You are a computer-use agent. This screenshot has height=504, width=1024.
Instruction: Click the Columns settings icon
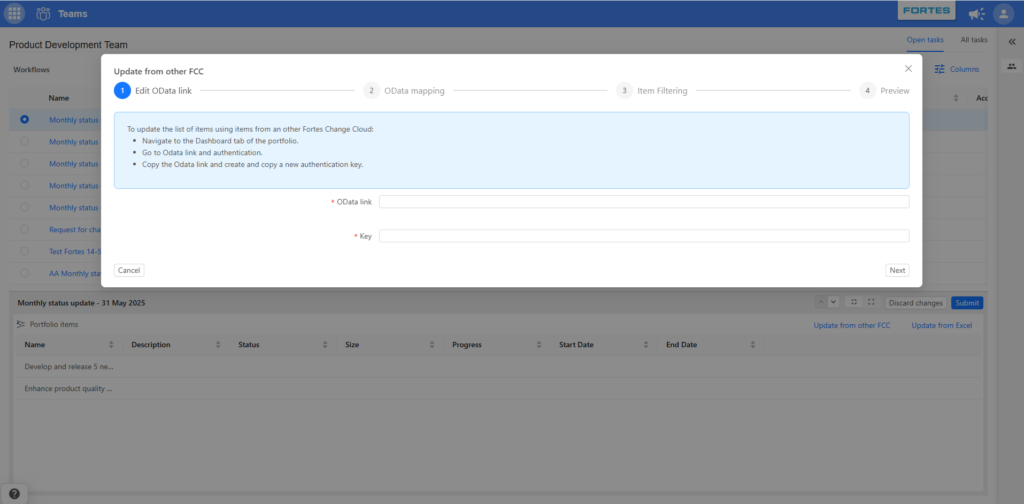(940, 69)
